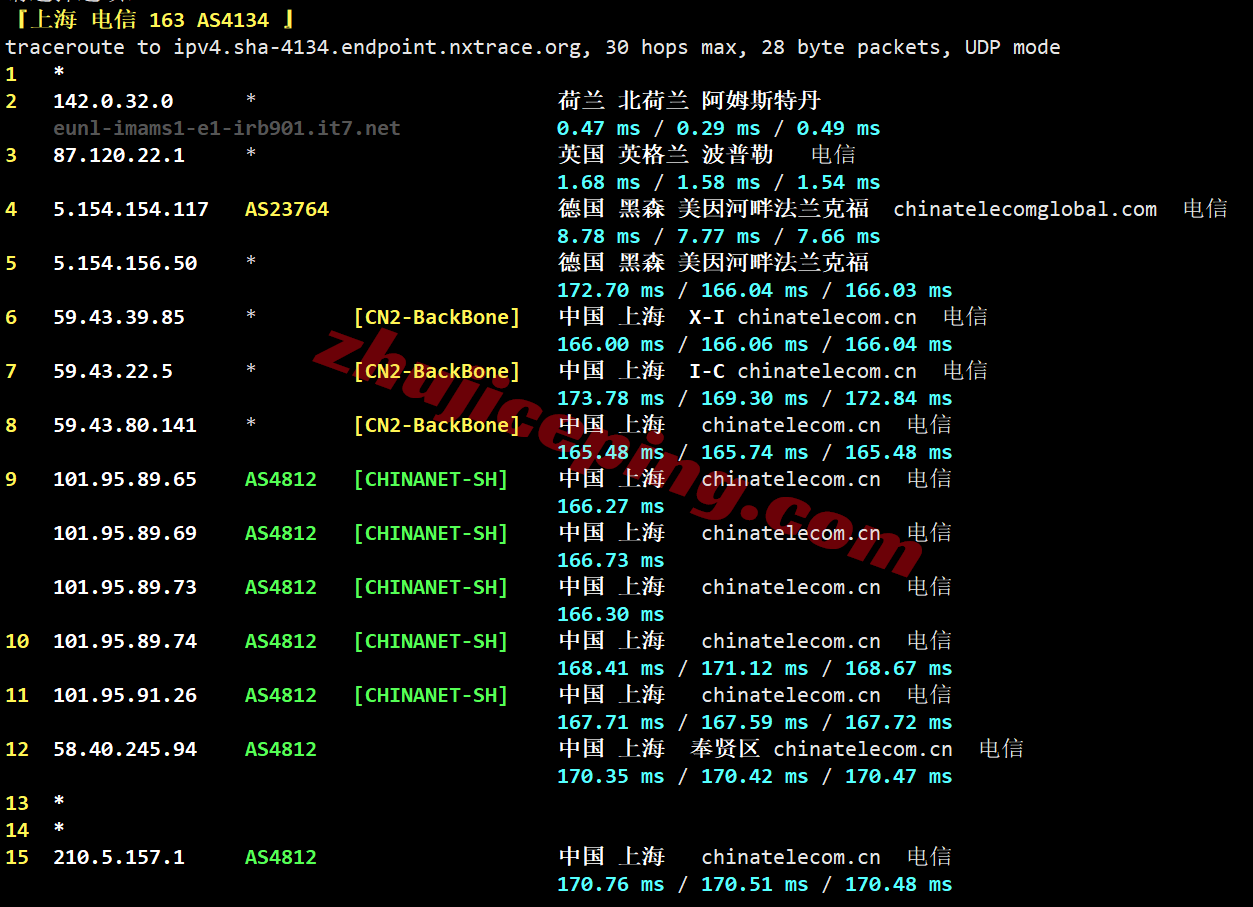Image resolution: width=1253 pixels, height=907 pixels.
Task: Select AS4812 label on hop 10
Action: (x=281, y=641)
